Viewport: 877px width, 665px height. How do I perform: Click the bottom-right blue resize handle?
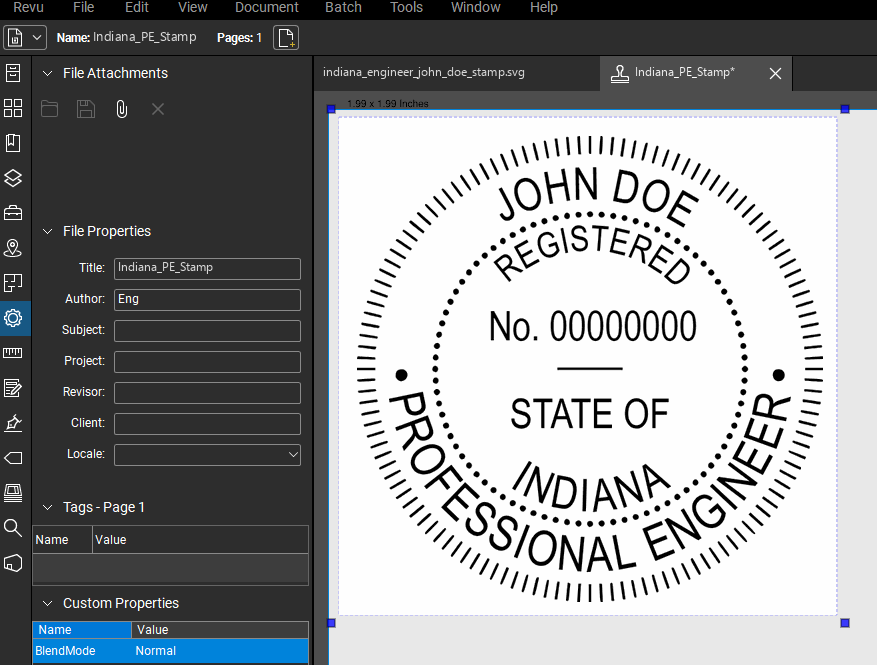tap(845, 623)
